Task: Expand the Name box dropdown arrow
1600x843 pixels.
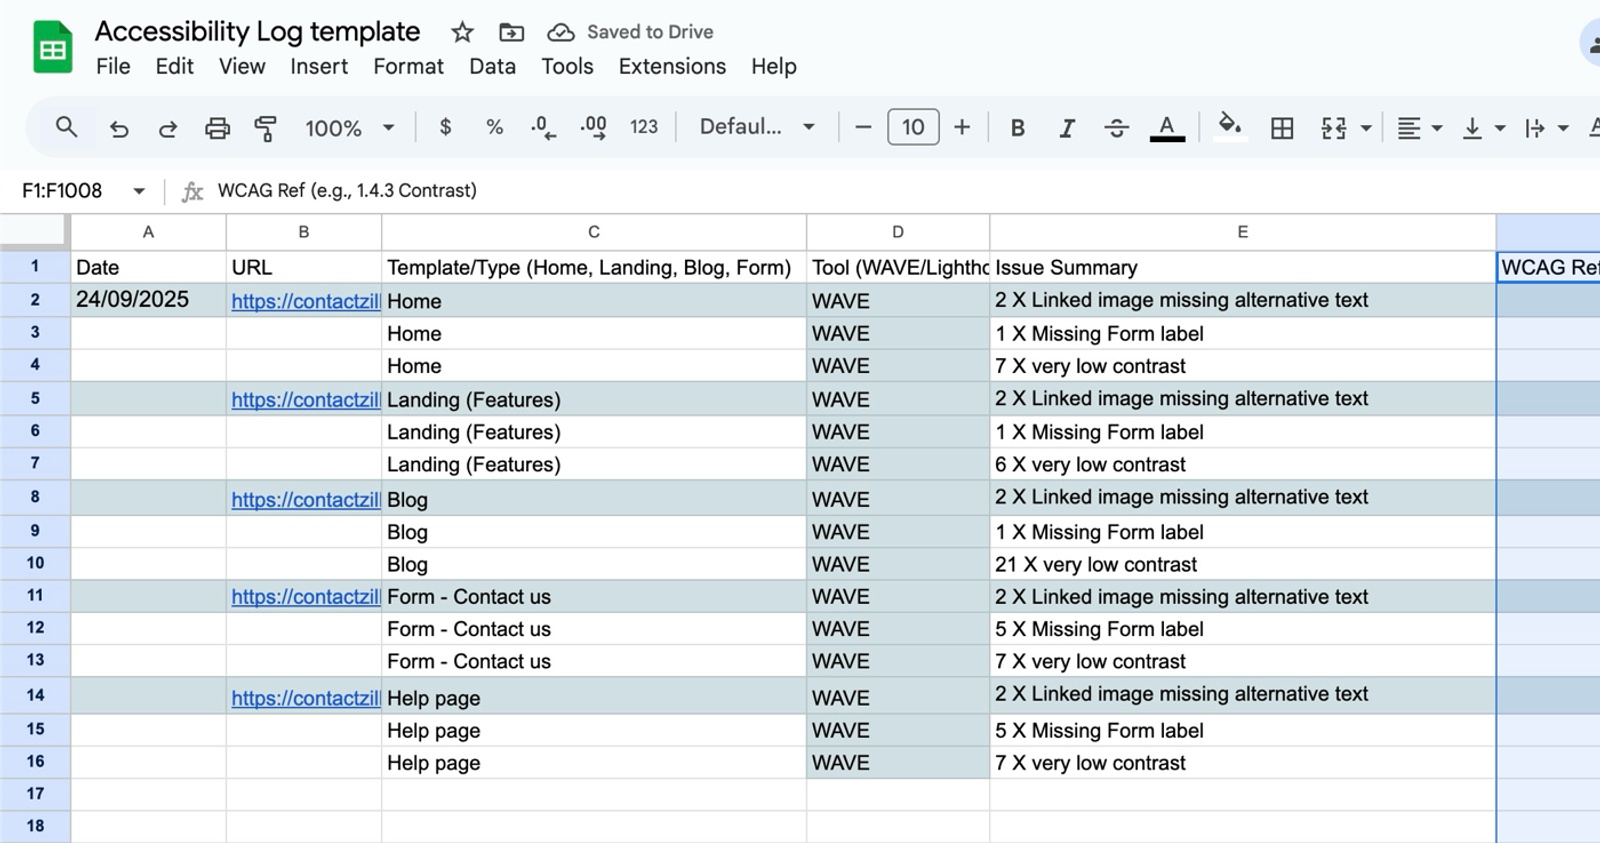Action: 139,191
